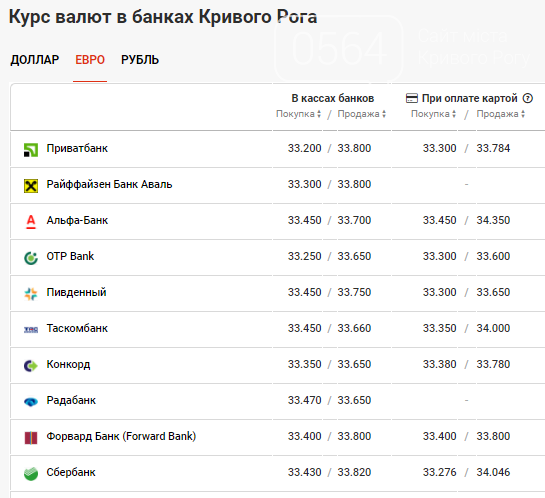Open the Радабанк link
Screen dimensions: 545x498
click(x=71, y=400)
